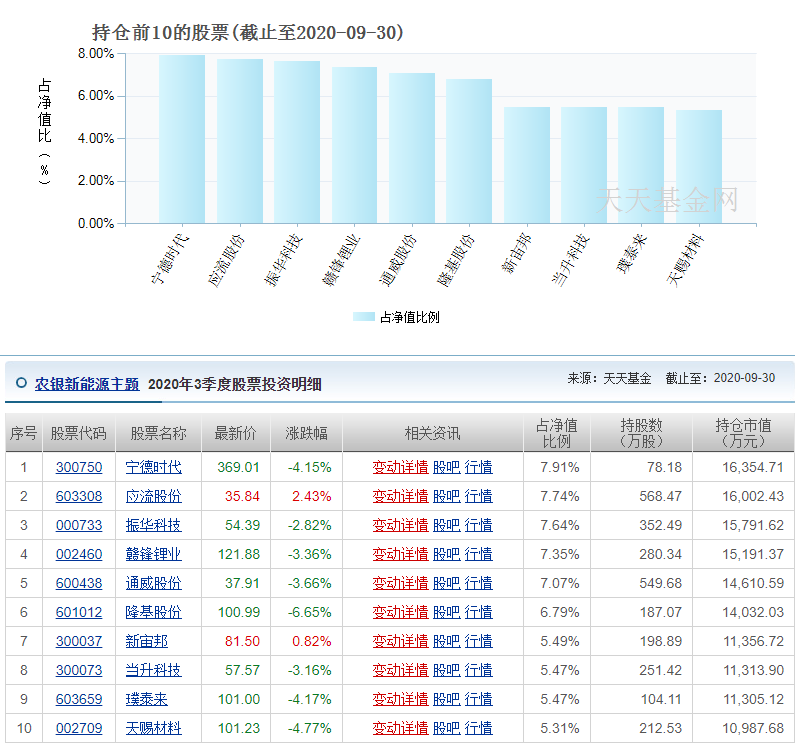This screenshot has height=743, width=795.
Task: Open stock name 璞泰来 in table
Action: coord(147,699)
